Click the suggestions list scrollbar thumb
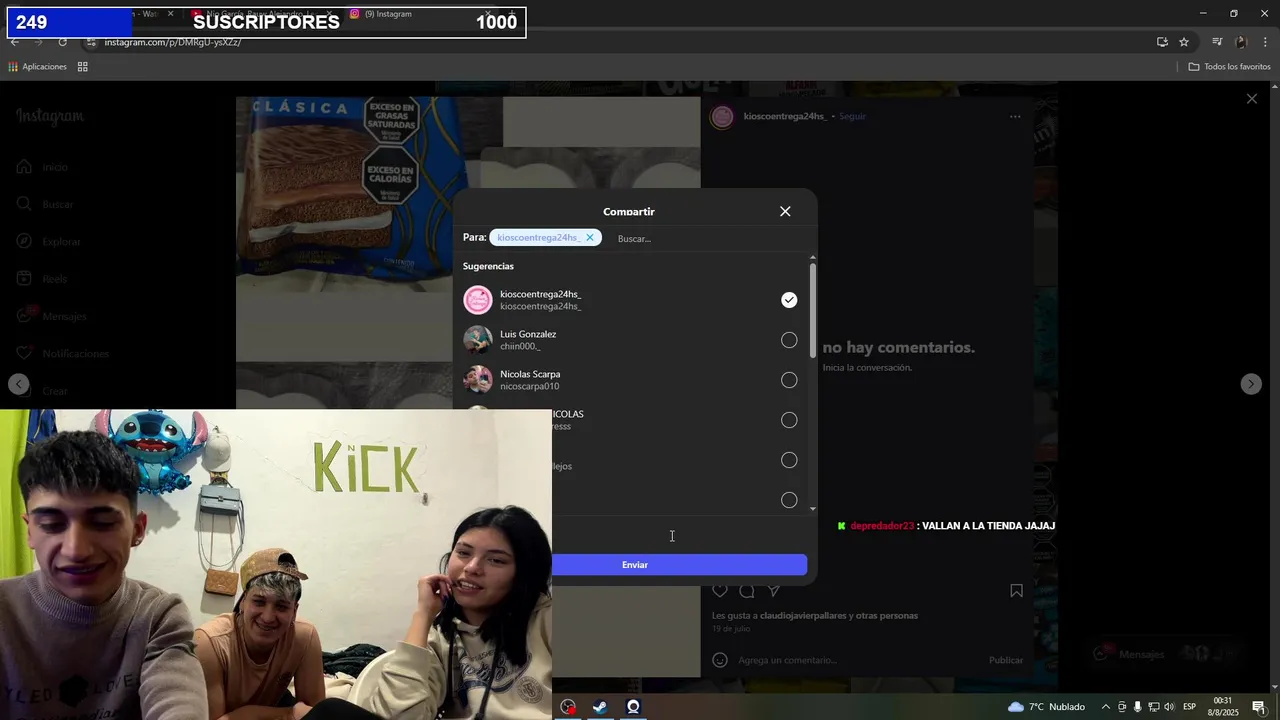Viewport: 1280px width, 720px height. (x=813, y=310)
